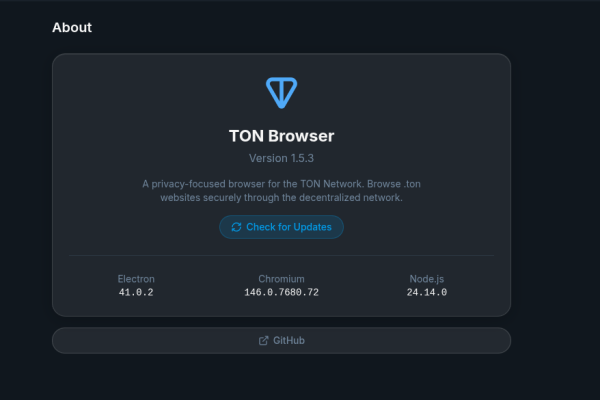The image size is (600, 400).
Task: Select Chromium version 146.0.7680.72
Action: (x=281, y=292)
